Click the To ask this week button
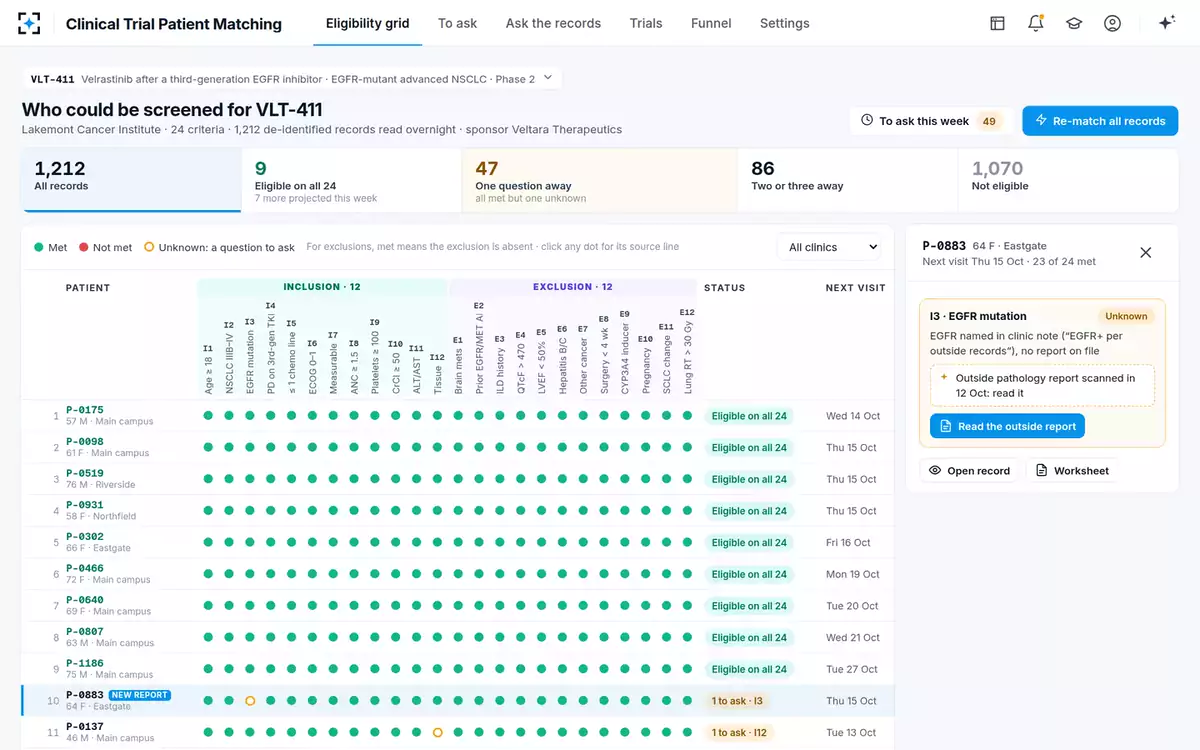This screenshot has height=750, width=1200. point(931,121)
